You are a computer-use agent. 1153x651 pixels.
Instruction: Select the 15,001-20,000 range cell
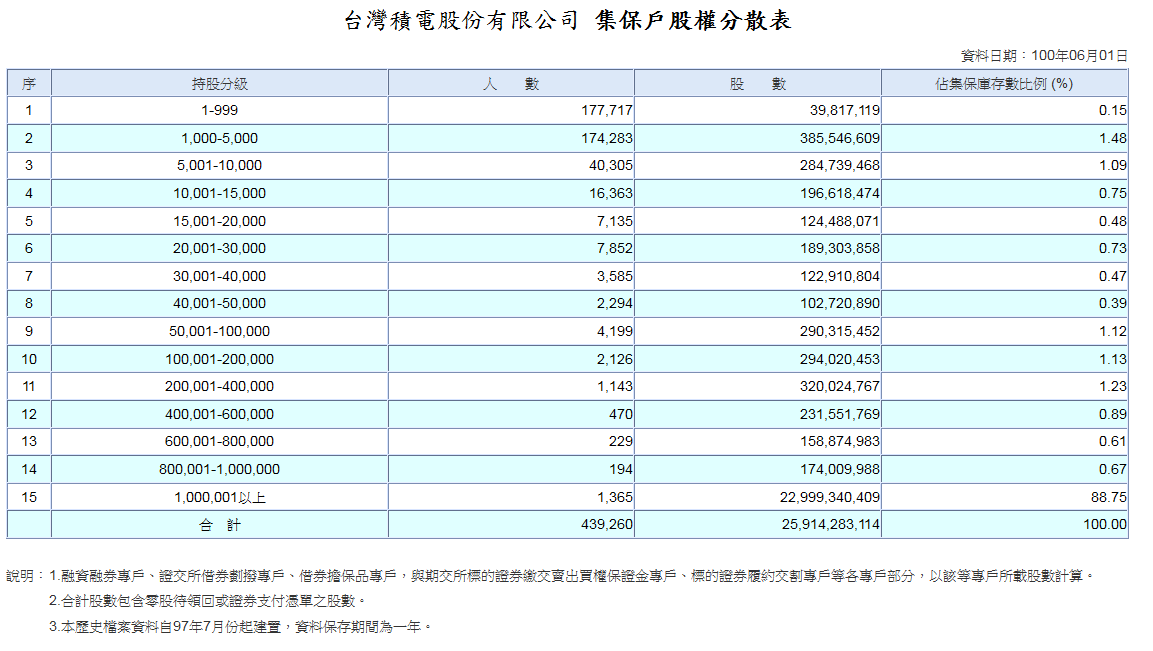(219, 221)
